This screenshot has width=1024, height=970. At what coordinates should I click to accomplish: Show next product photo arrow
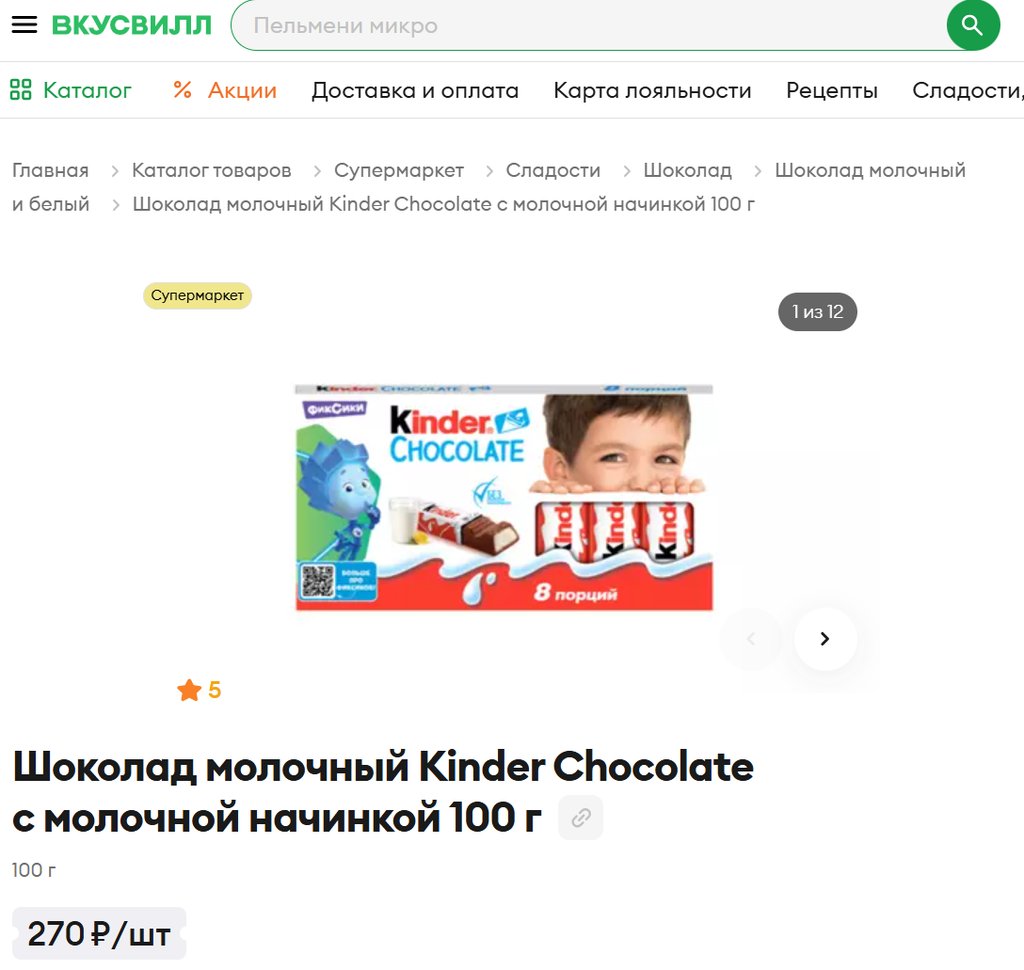click(x=825, y=638)
